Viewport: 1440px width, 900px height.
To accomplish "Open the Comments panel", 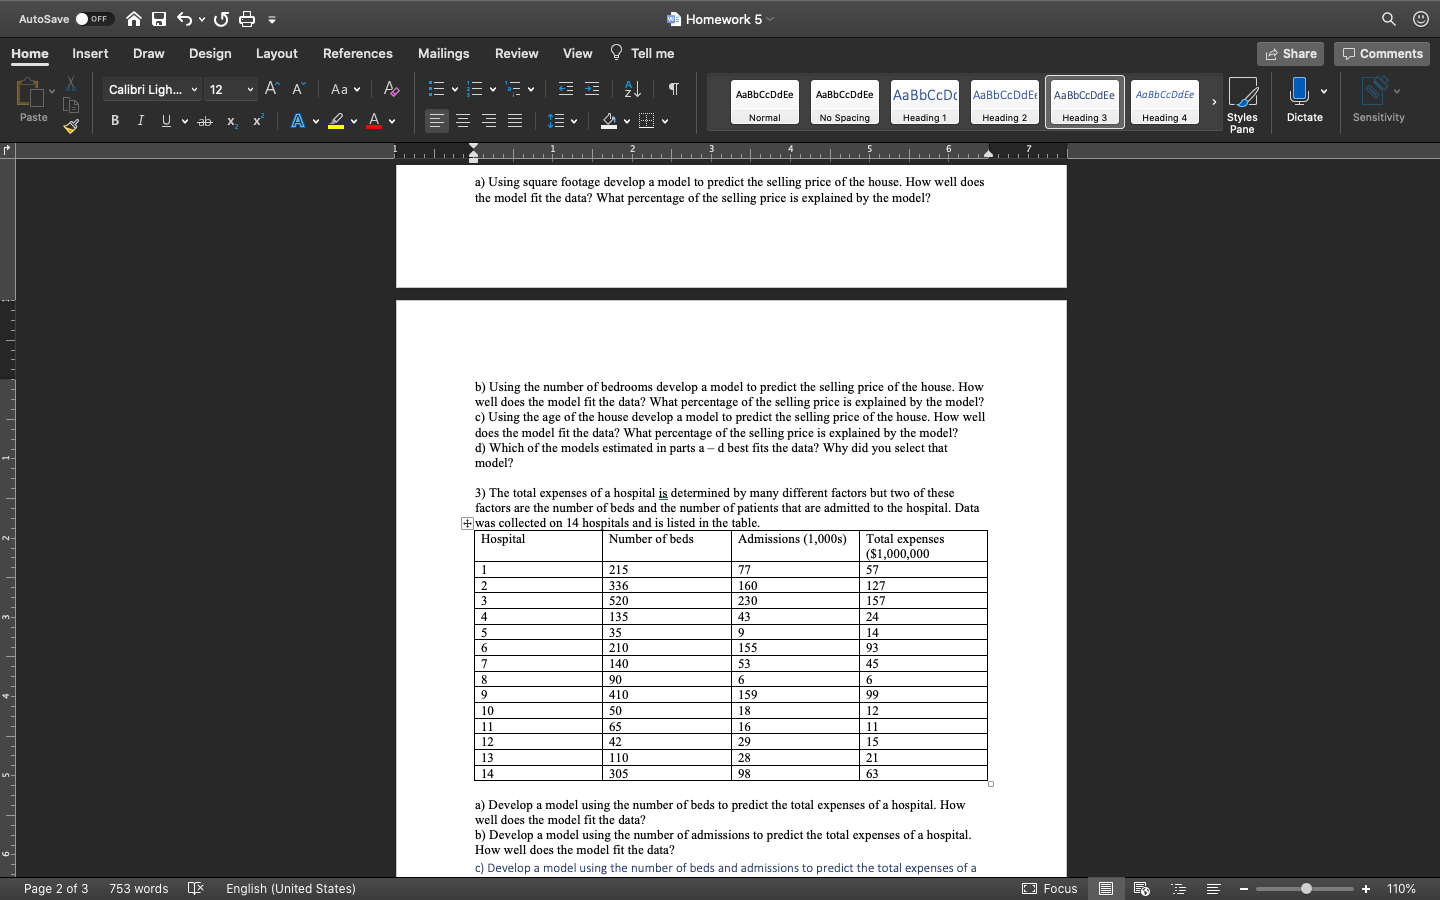I will (x=1381, y=53).
